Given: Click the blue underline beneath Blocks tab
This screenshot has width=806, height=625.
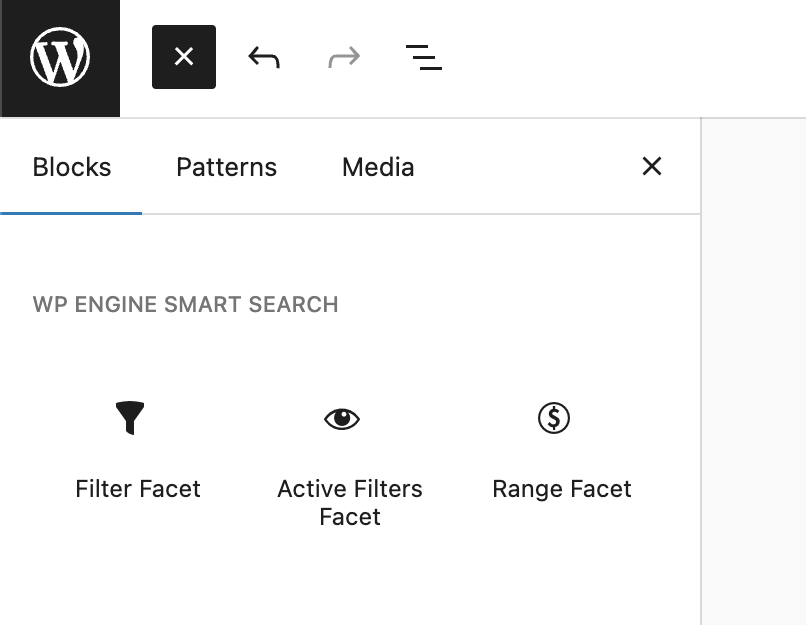Looking at the screenshot, I should point(72,213).
